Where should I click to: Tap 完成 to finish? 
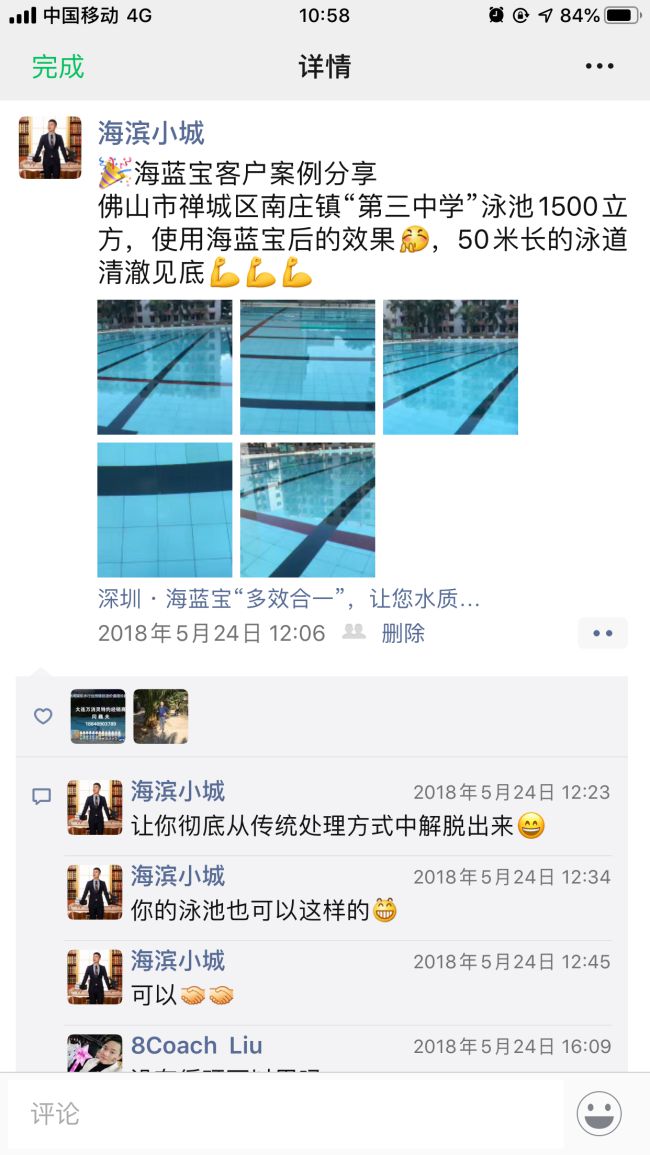(58, 66)
